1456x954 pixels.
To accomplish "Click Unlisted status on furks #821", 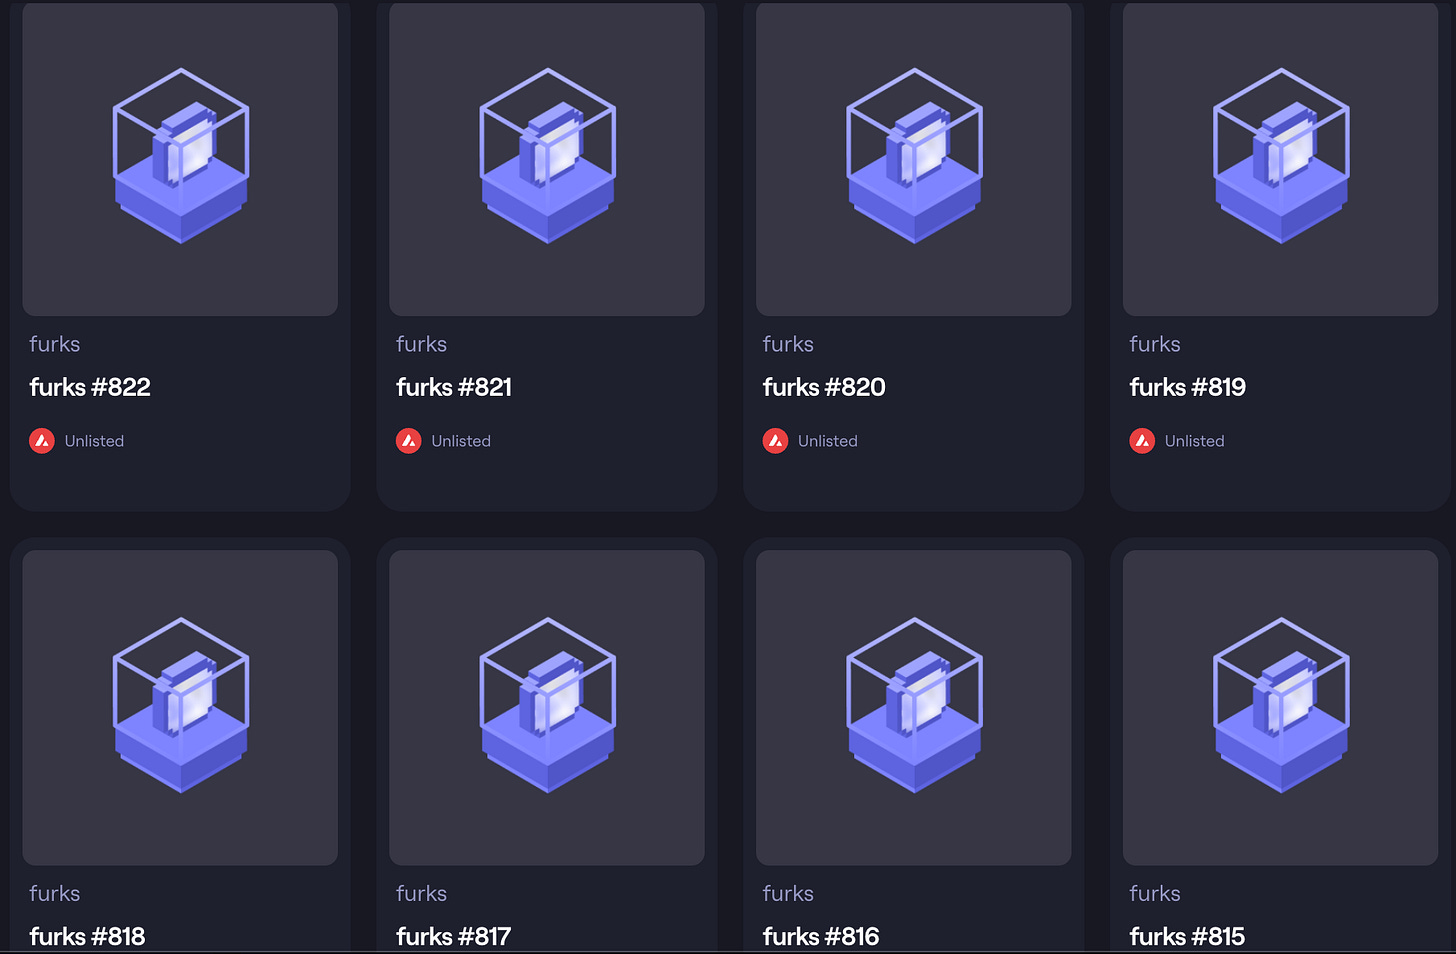I will (461, 441).
